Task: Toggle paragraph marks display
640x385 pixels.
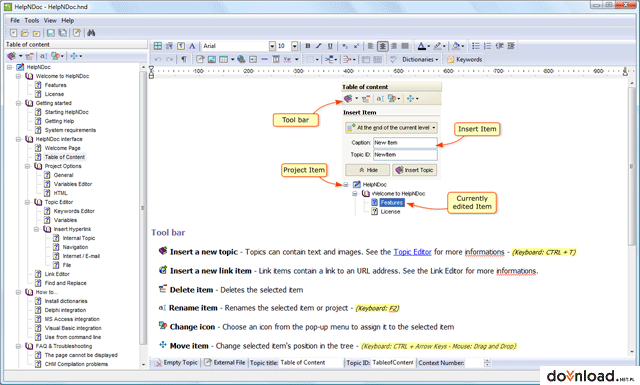Action: [184, 60]
